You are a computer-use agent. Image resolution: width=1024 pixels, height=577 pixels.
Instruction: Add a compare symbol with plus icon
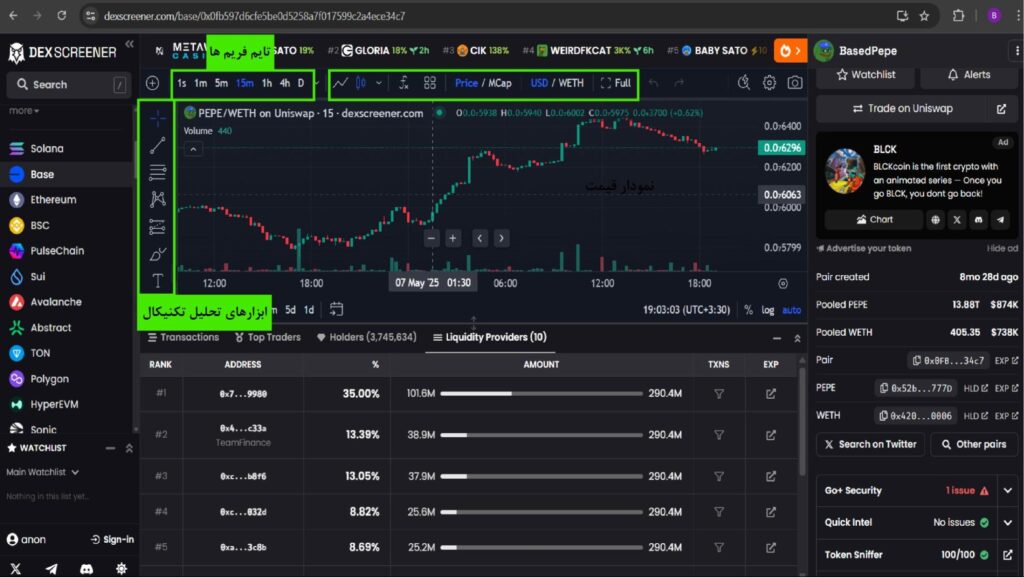152,83
